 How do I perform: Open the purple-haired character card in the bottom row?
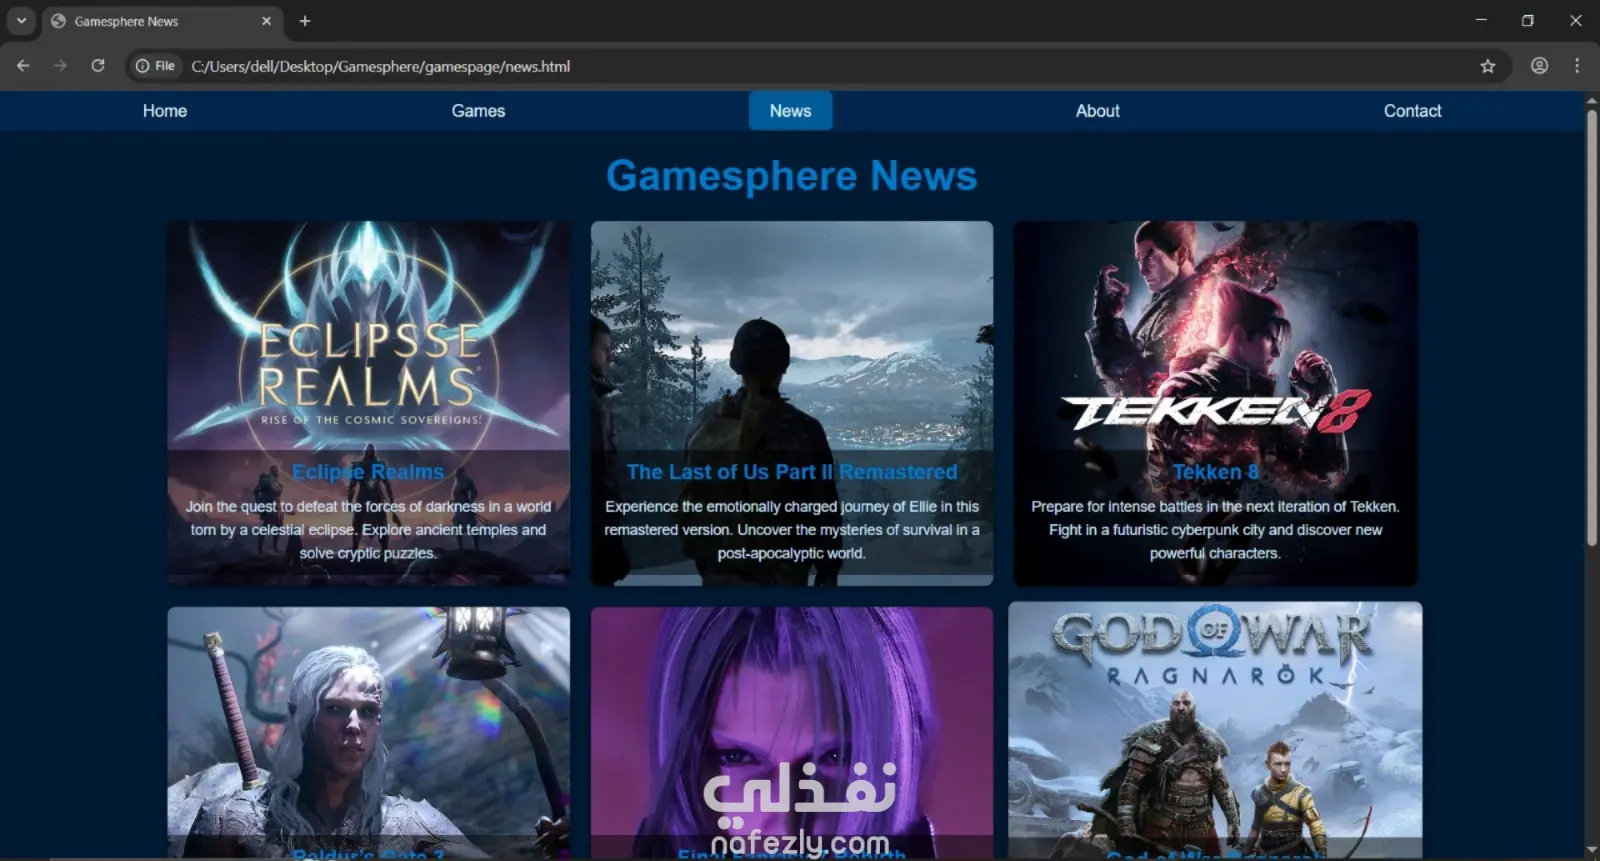pyautogui.click(x=791, y=732)
